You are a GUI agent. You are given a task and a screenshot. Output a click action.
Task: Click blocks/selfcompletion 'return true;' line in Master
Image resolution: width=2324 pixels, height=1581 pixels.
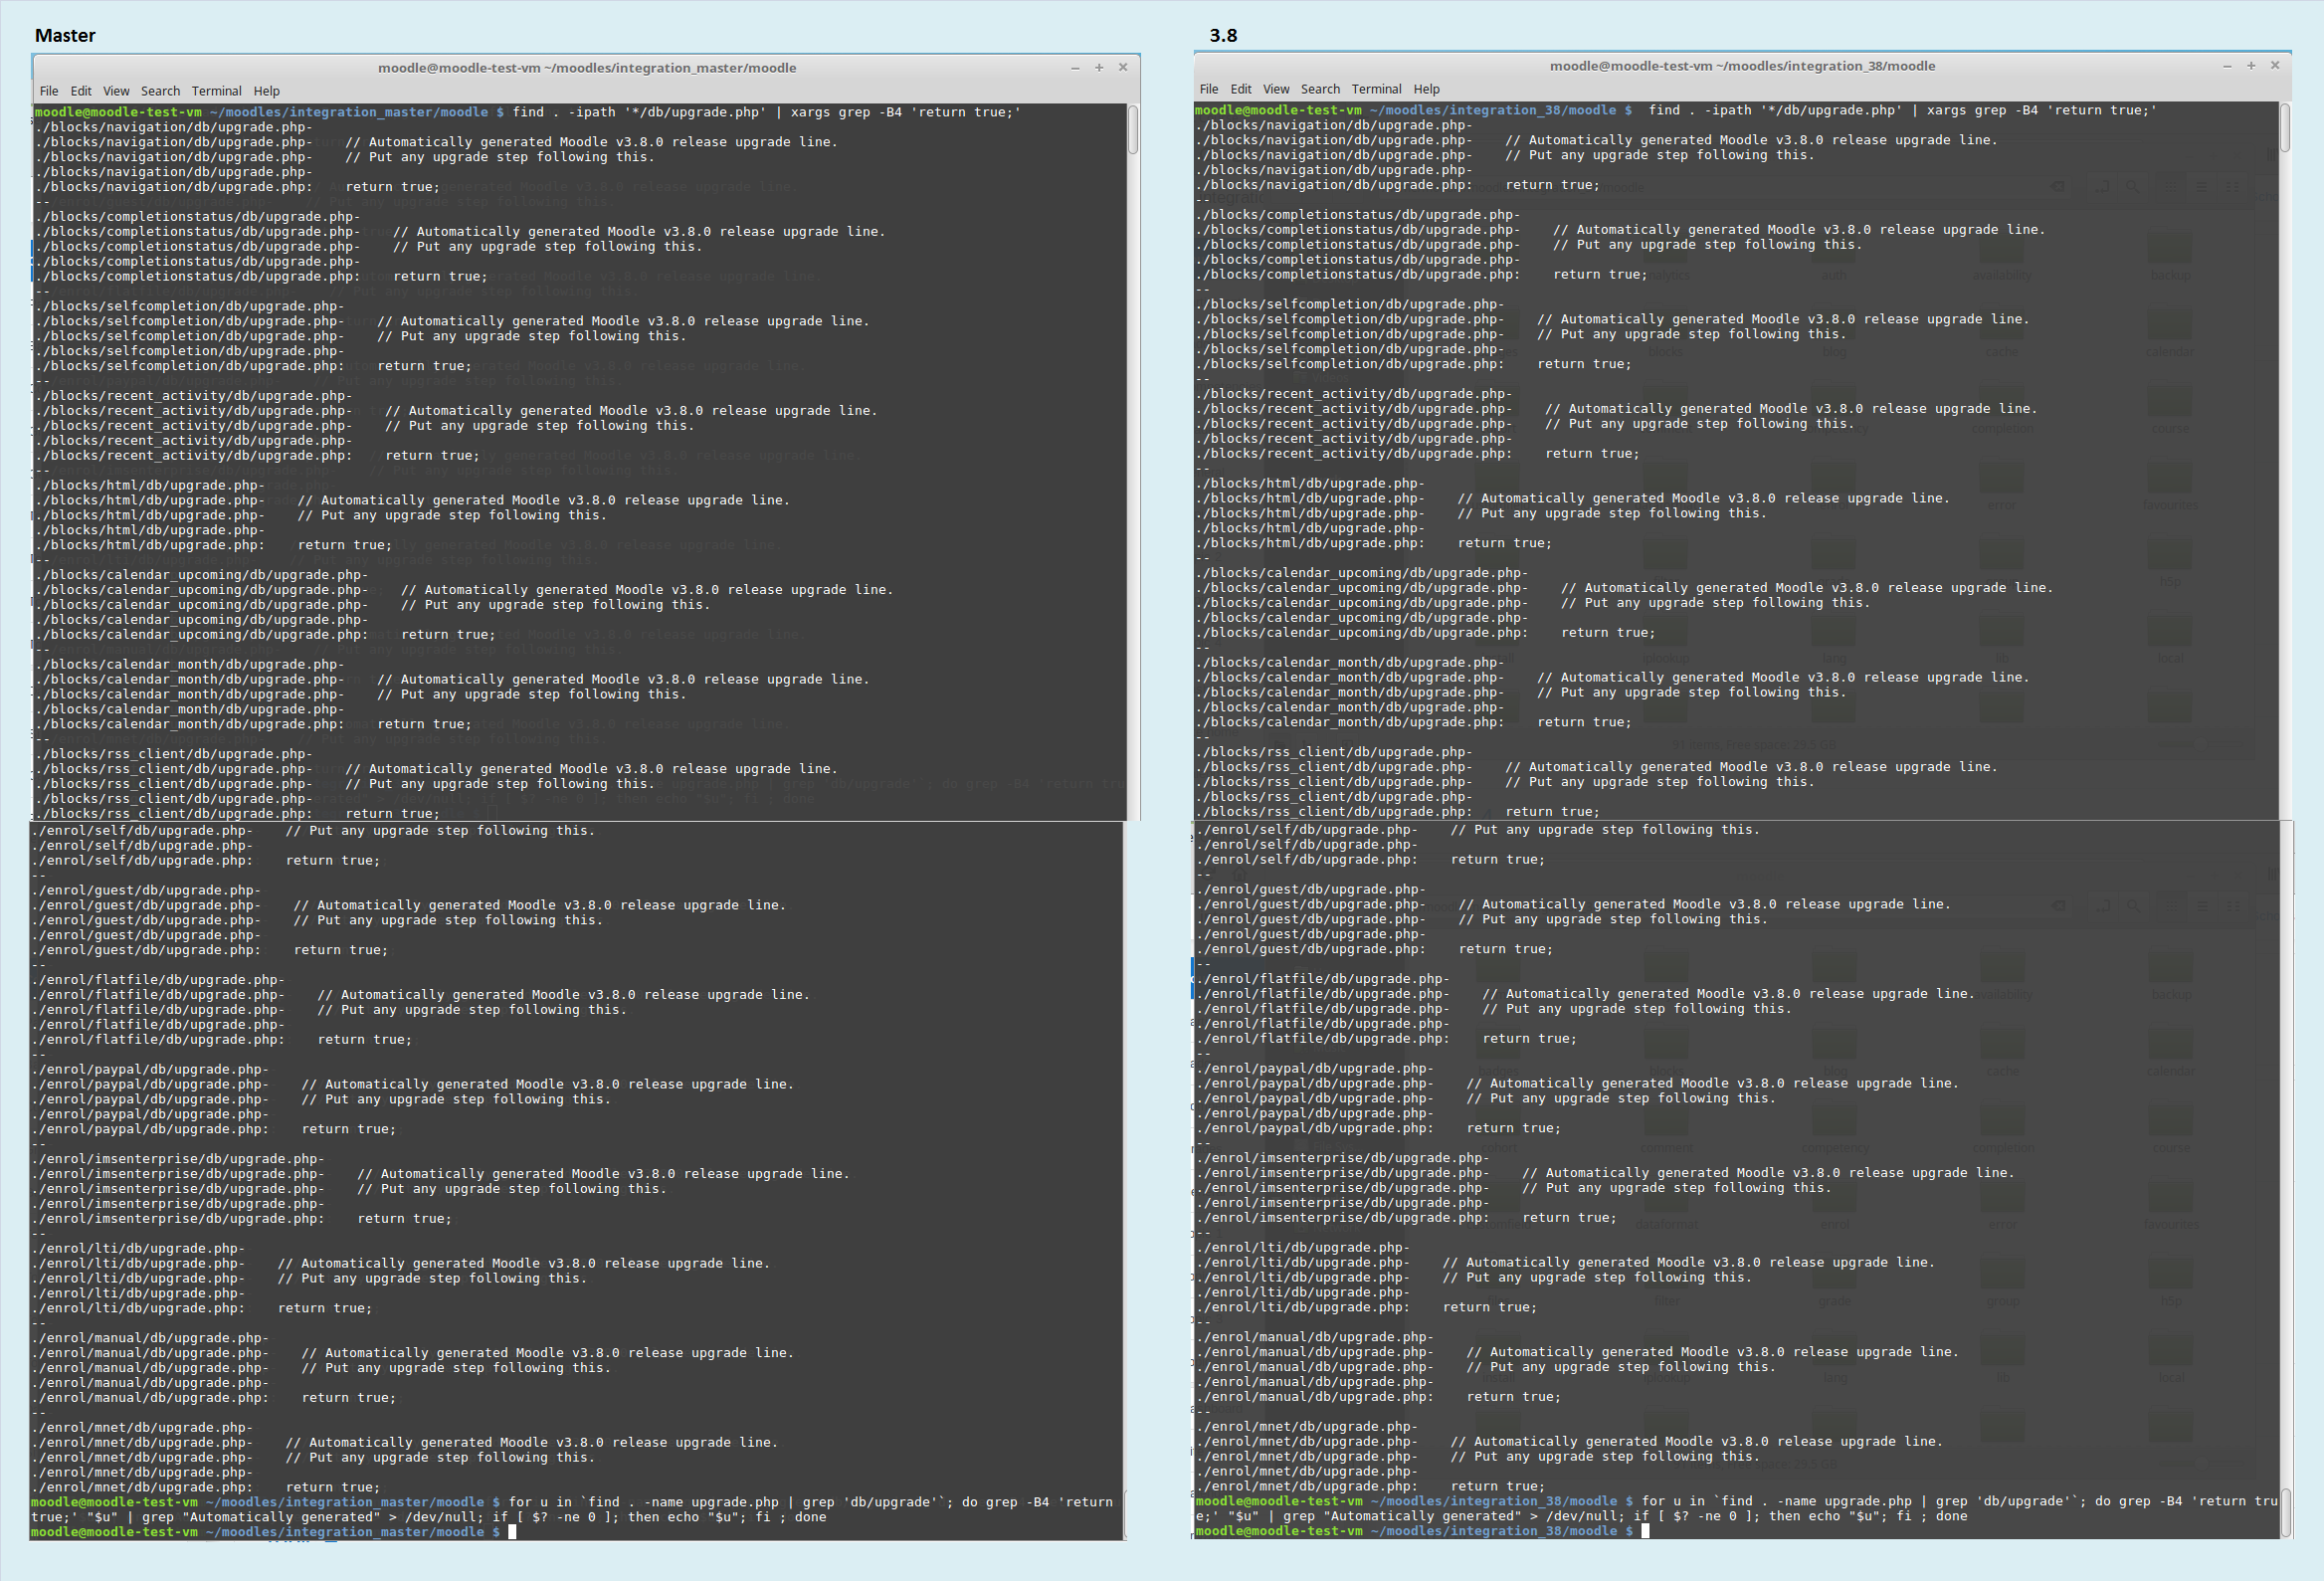coord(253,366)
